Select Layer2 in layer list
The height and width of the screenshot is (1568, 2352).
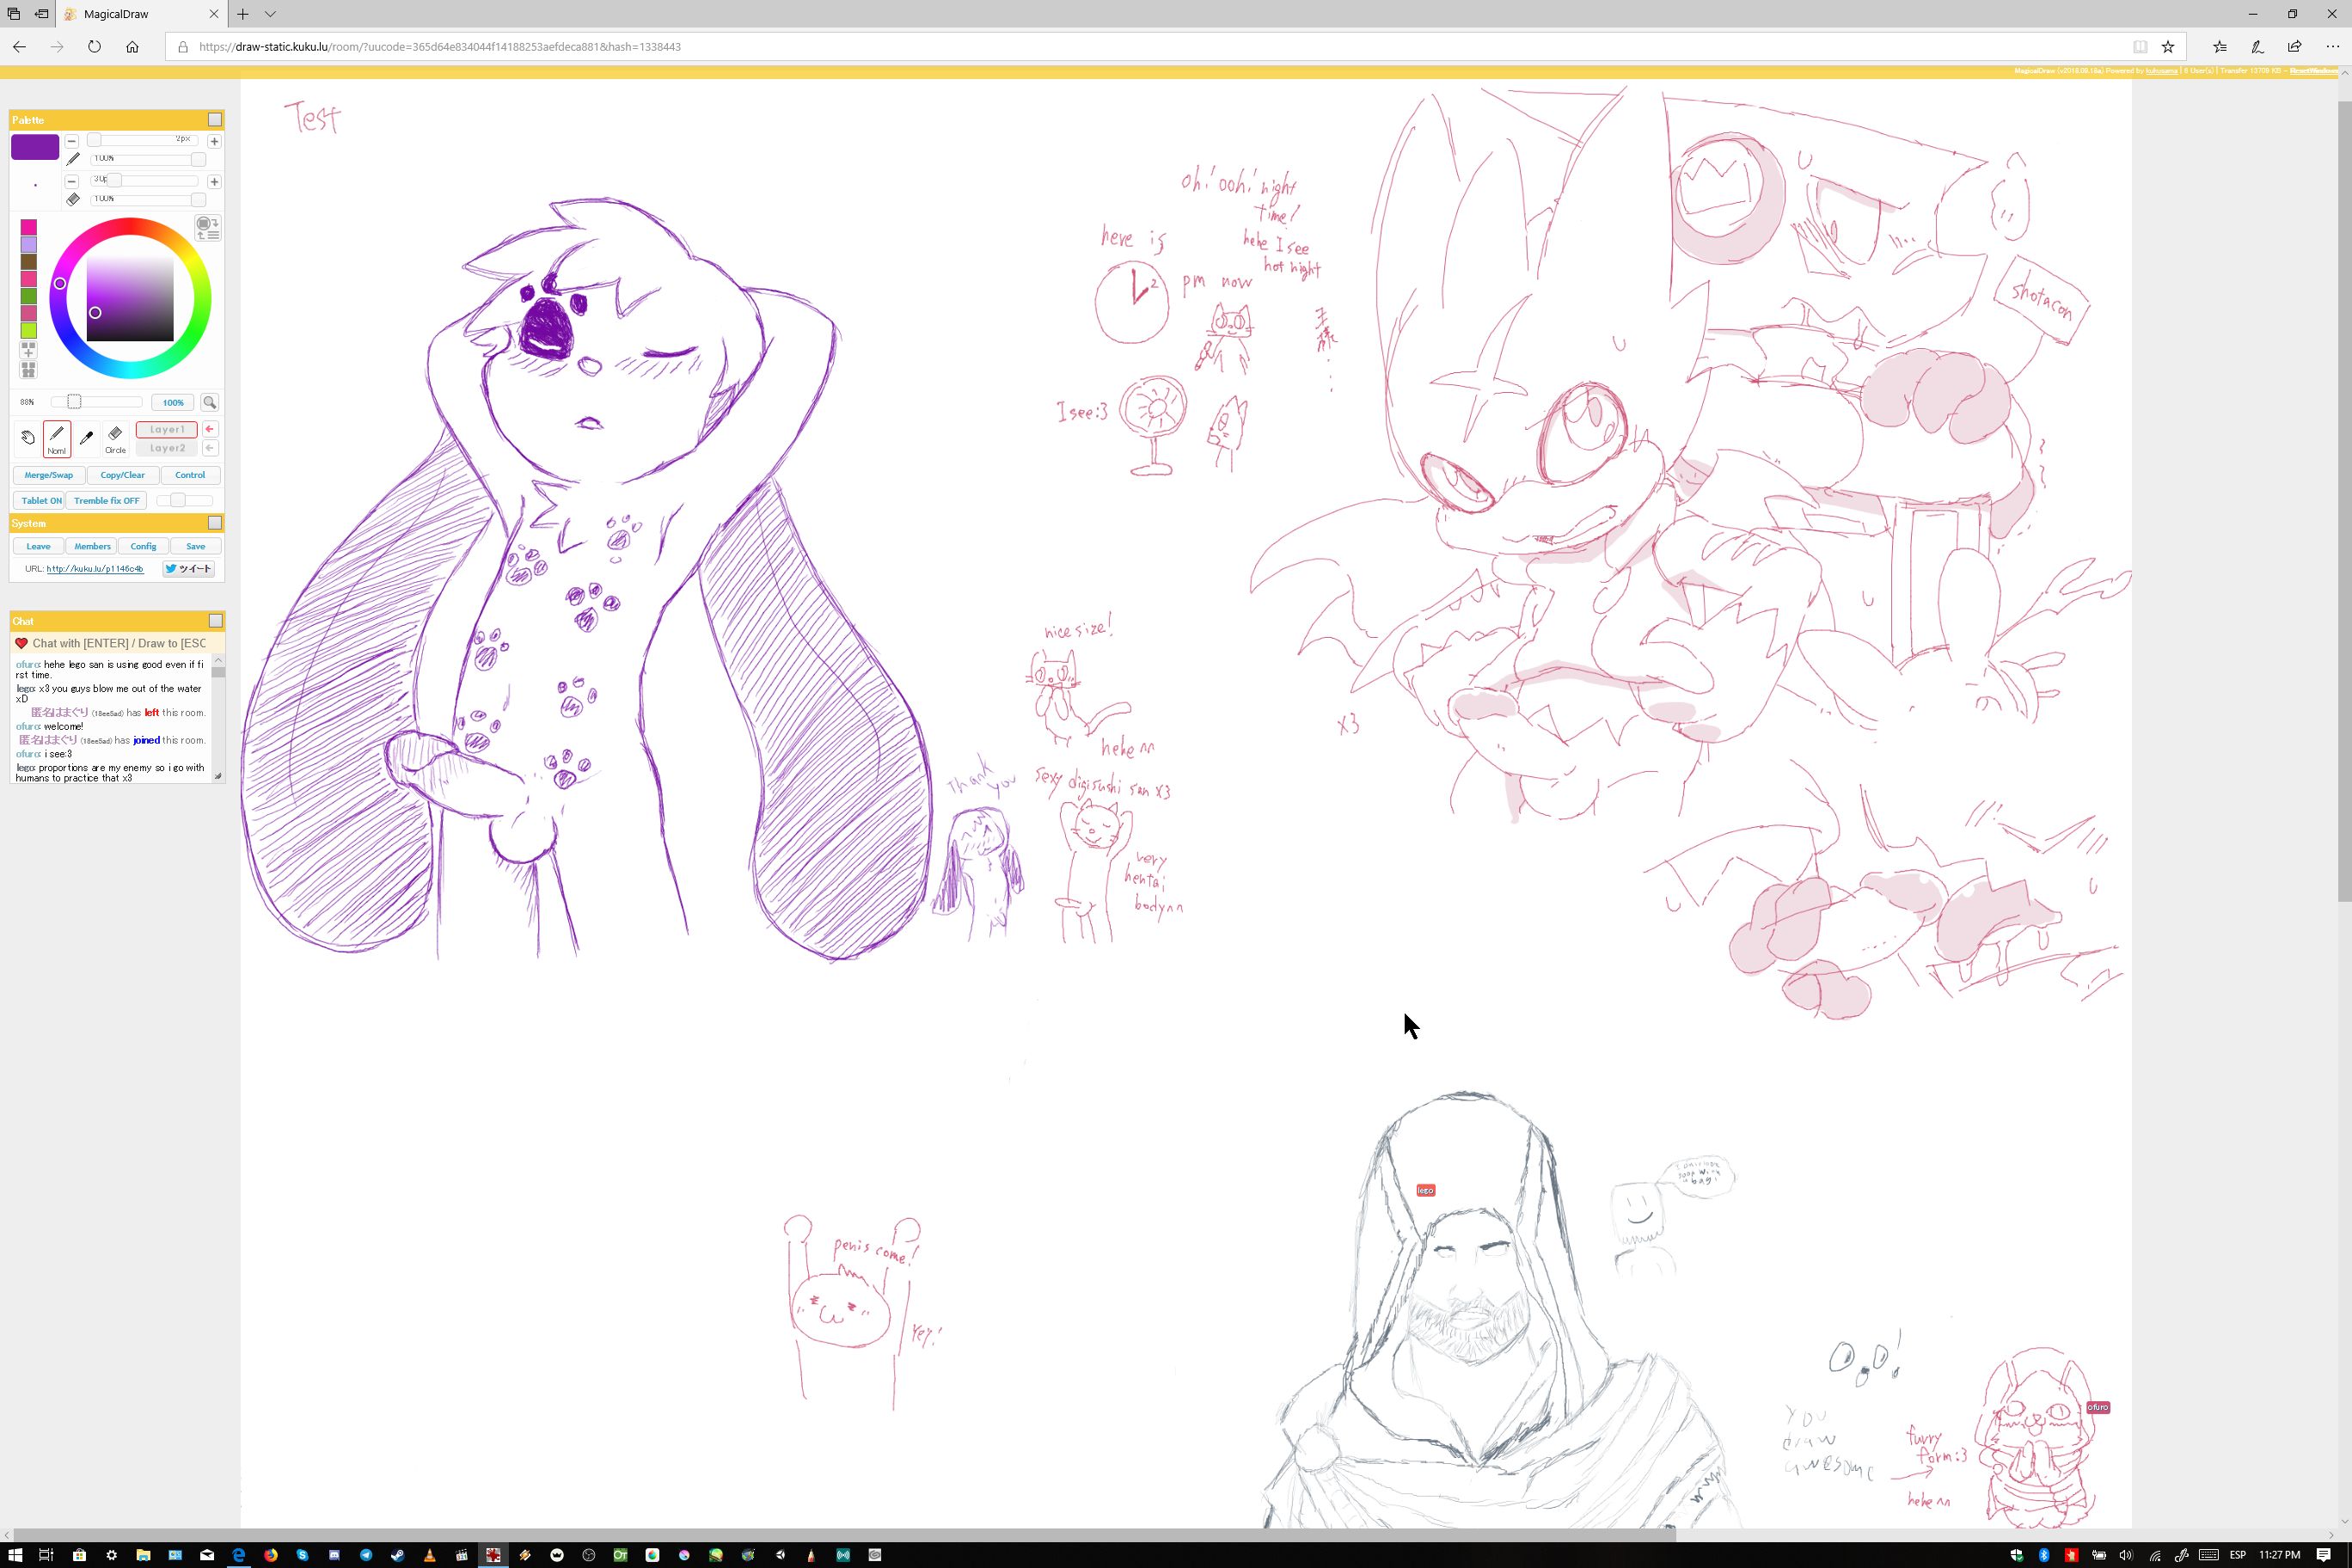coord(167,449)
